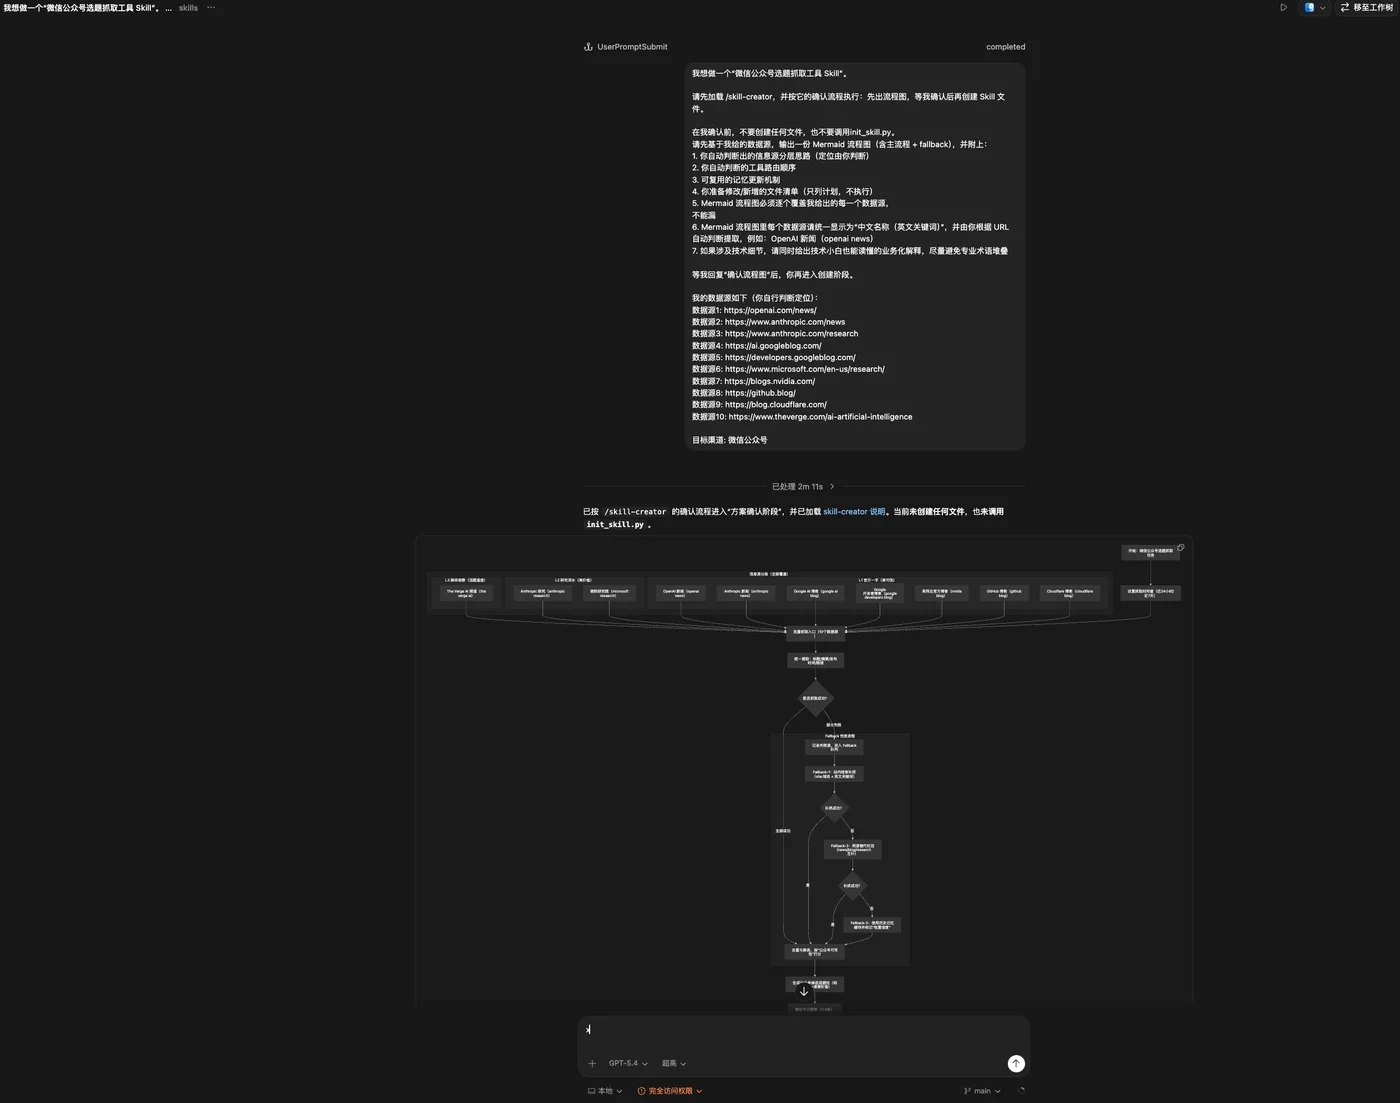This screenshot has height=1103, width=1400.
Task: Expand the 已处理 2m 11s details
Action: 803,487
